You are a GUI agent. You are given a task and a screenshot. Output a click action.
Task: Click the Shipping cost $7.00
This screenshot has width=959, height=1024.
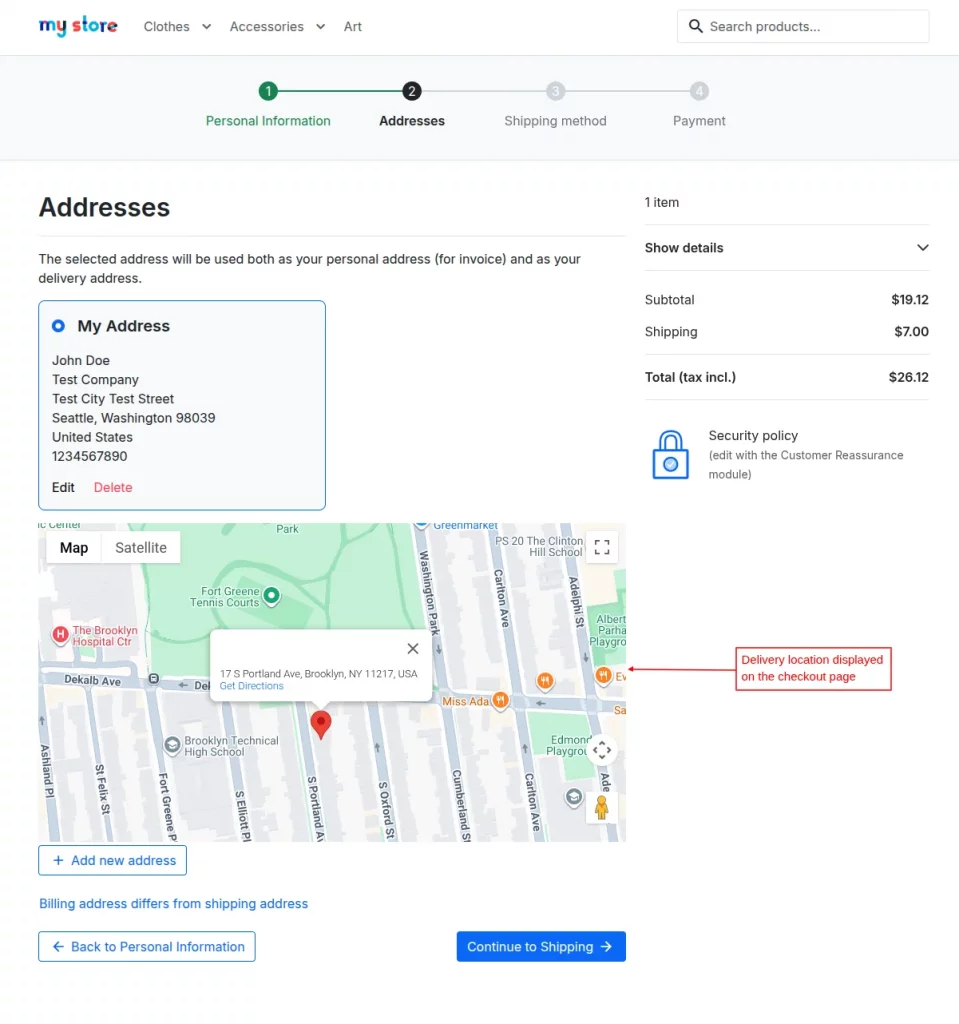(x=911, y=332)
